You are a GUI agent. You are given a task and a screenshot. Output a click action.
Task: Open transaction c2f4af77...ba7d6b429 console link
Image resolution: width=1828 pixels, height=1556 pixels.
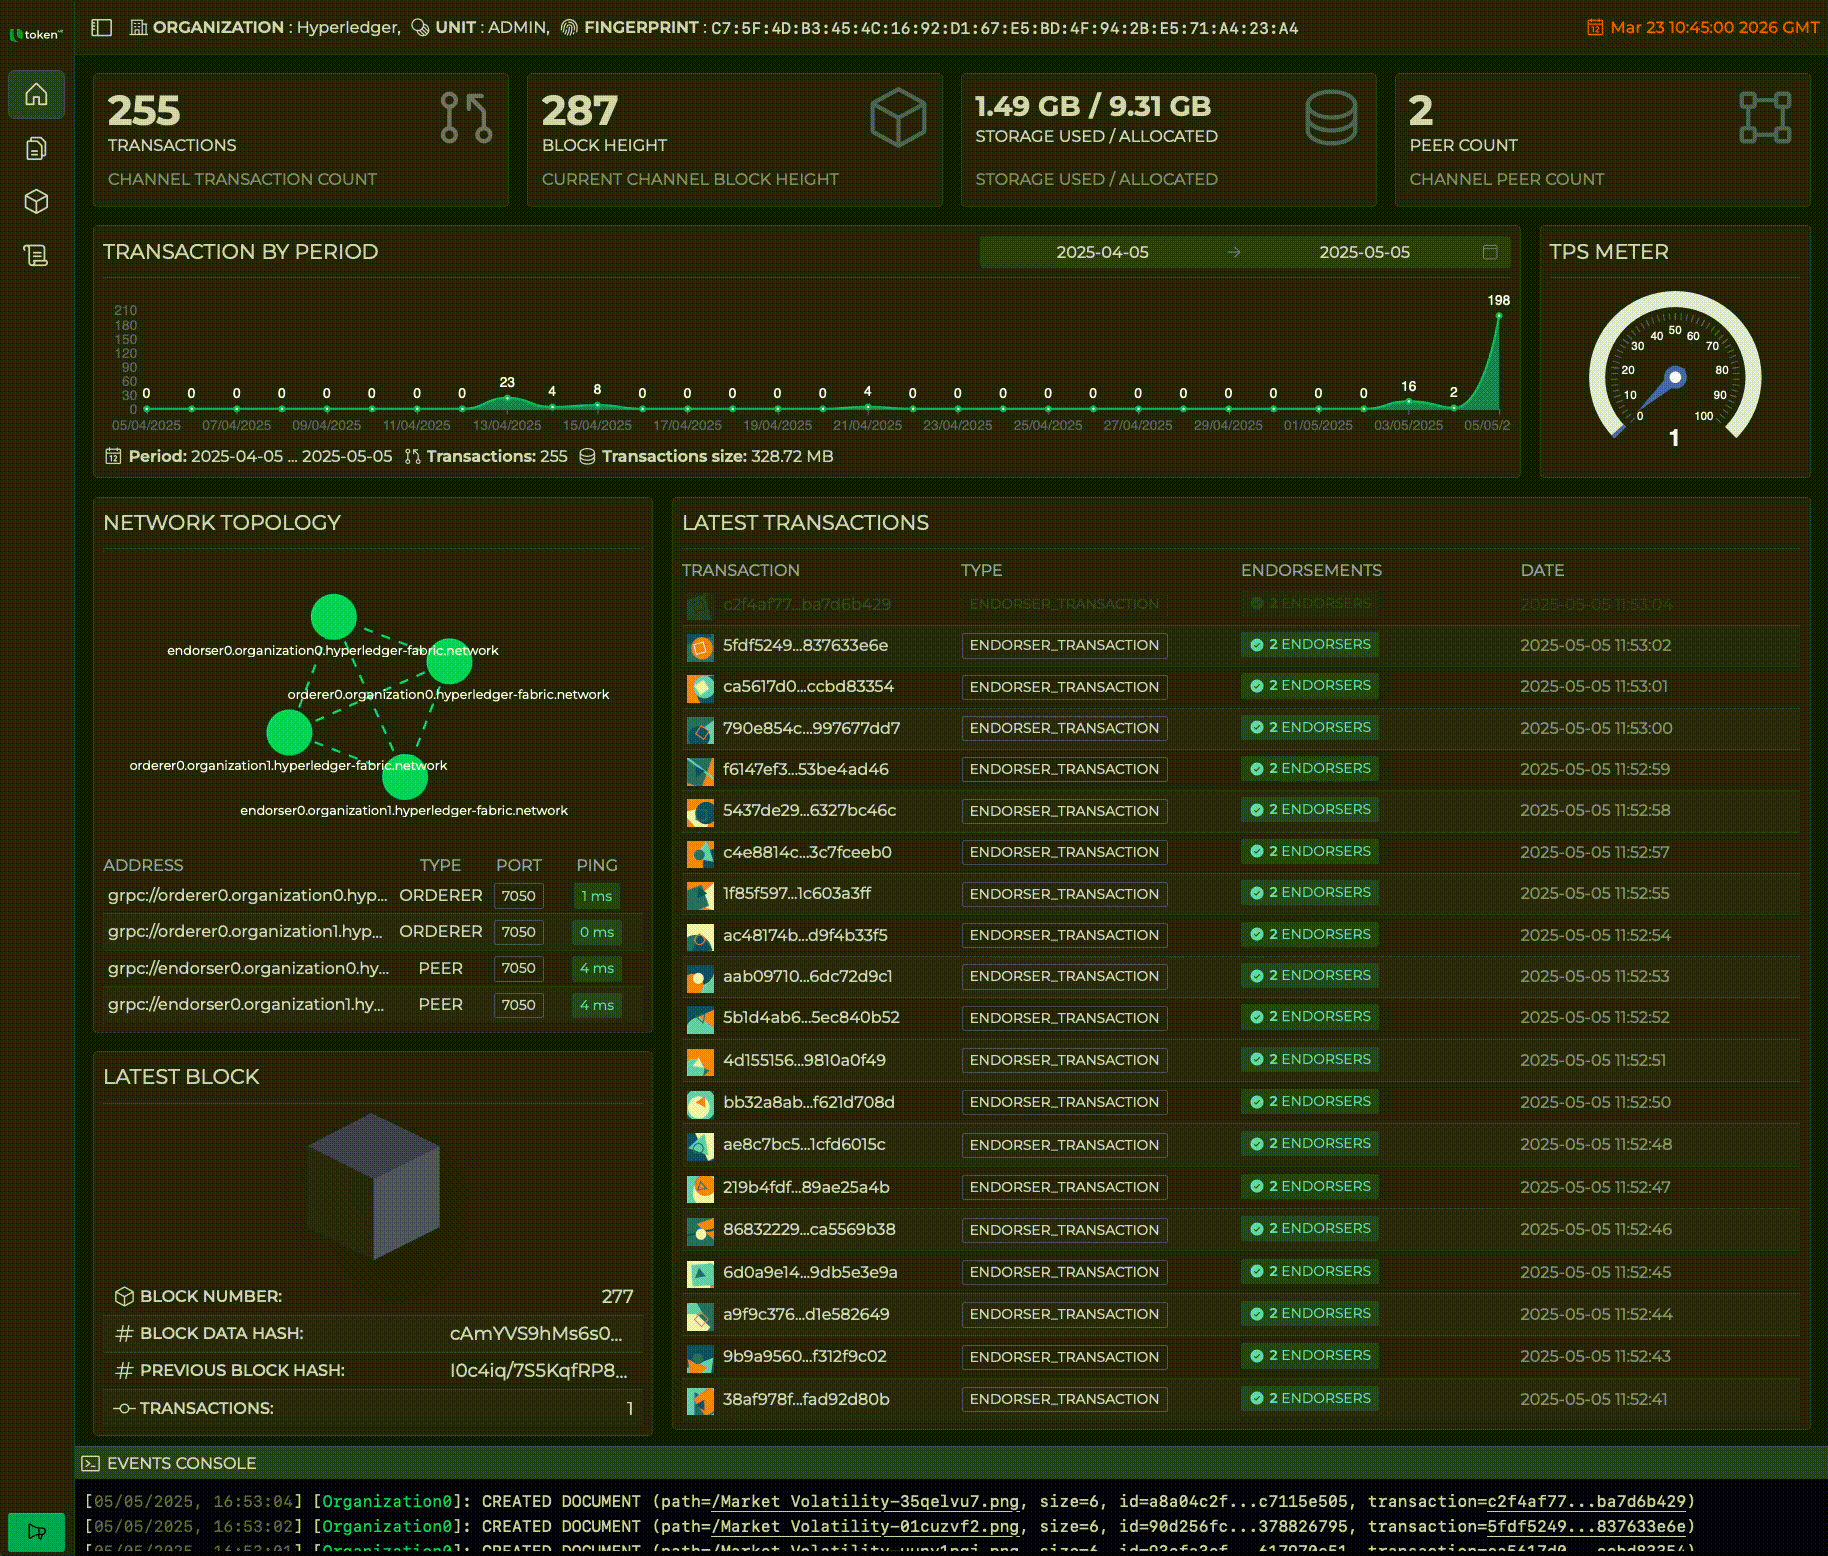(x=1586, y=1501)
